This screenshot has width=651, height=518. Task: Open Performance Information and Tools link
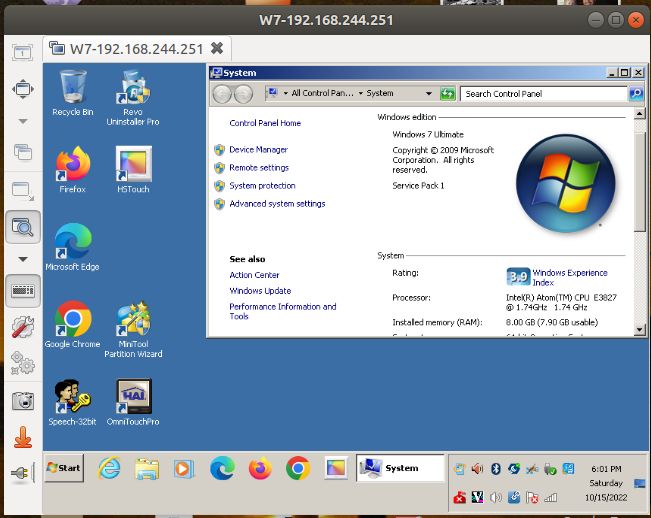283,311
